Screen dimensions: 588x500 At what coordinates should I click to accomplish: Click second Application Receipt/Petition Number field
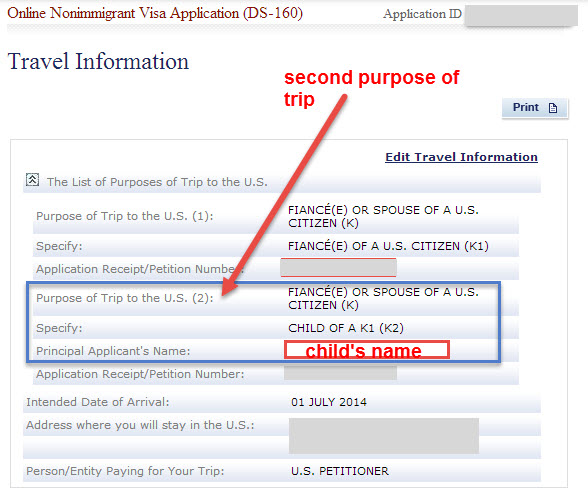pos(340,373)
